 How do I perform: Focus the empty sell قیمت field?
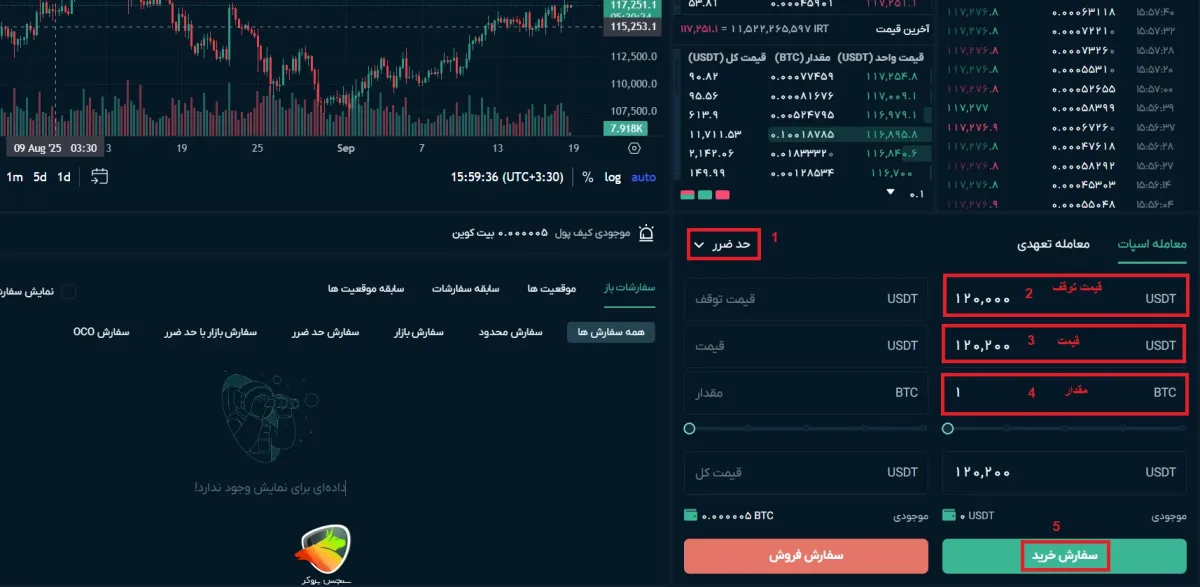click(x=806, y=345)
